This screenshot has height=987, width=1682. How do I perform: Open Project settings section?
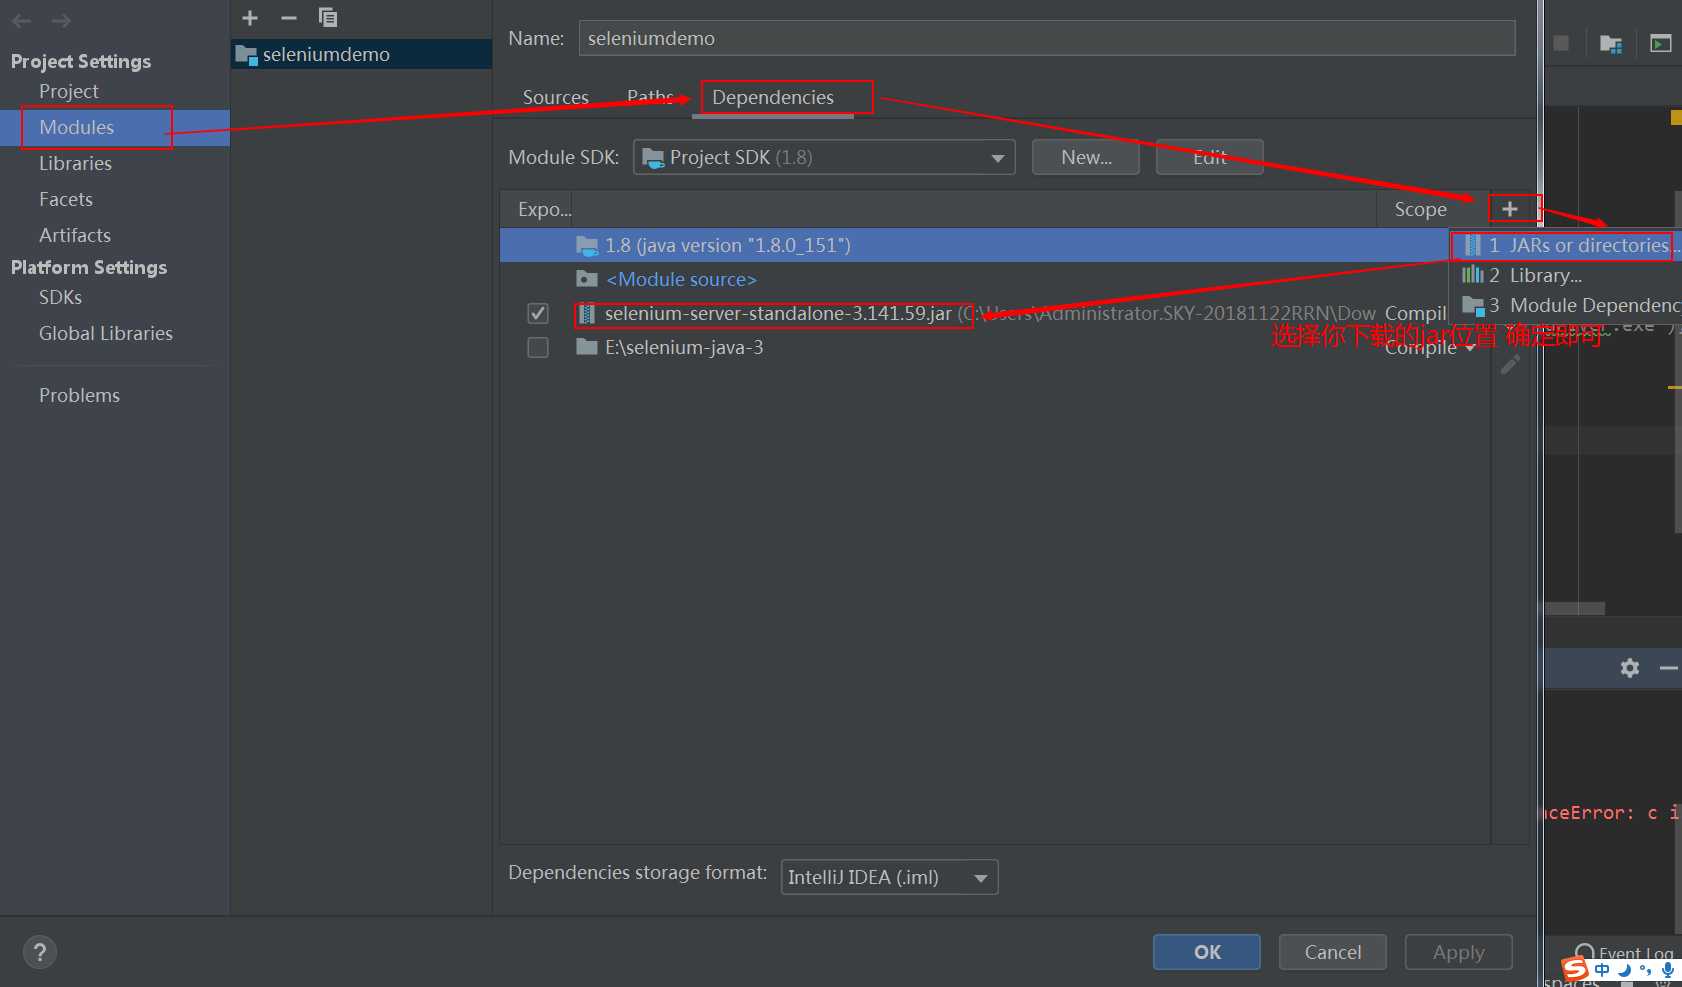point(69,91)
